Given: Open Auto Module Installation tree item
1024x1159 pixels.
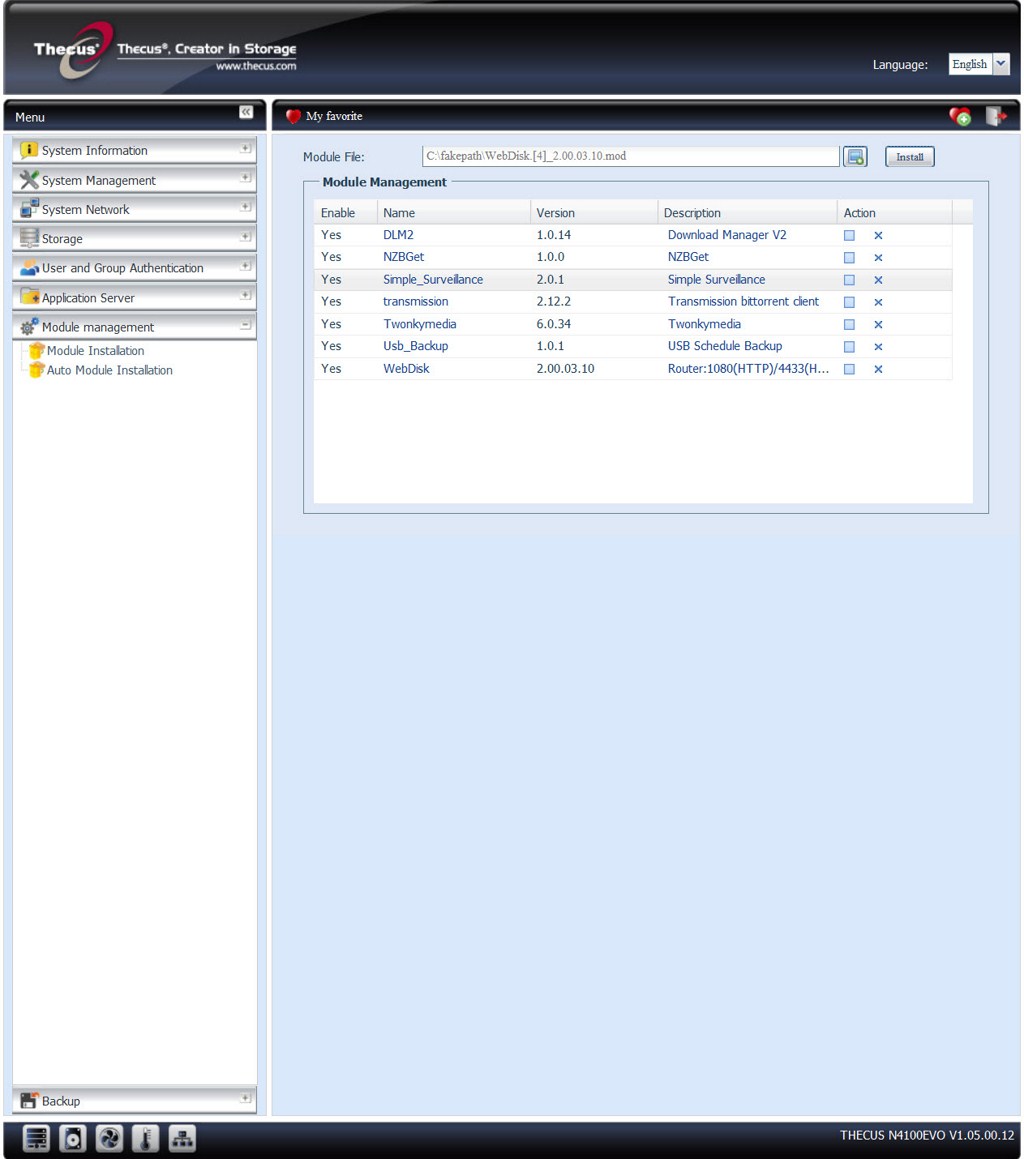Looking at the screenshot, I should 109,370.
